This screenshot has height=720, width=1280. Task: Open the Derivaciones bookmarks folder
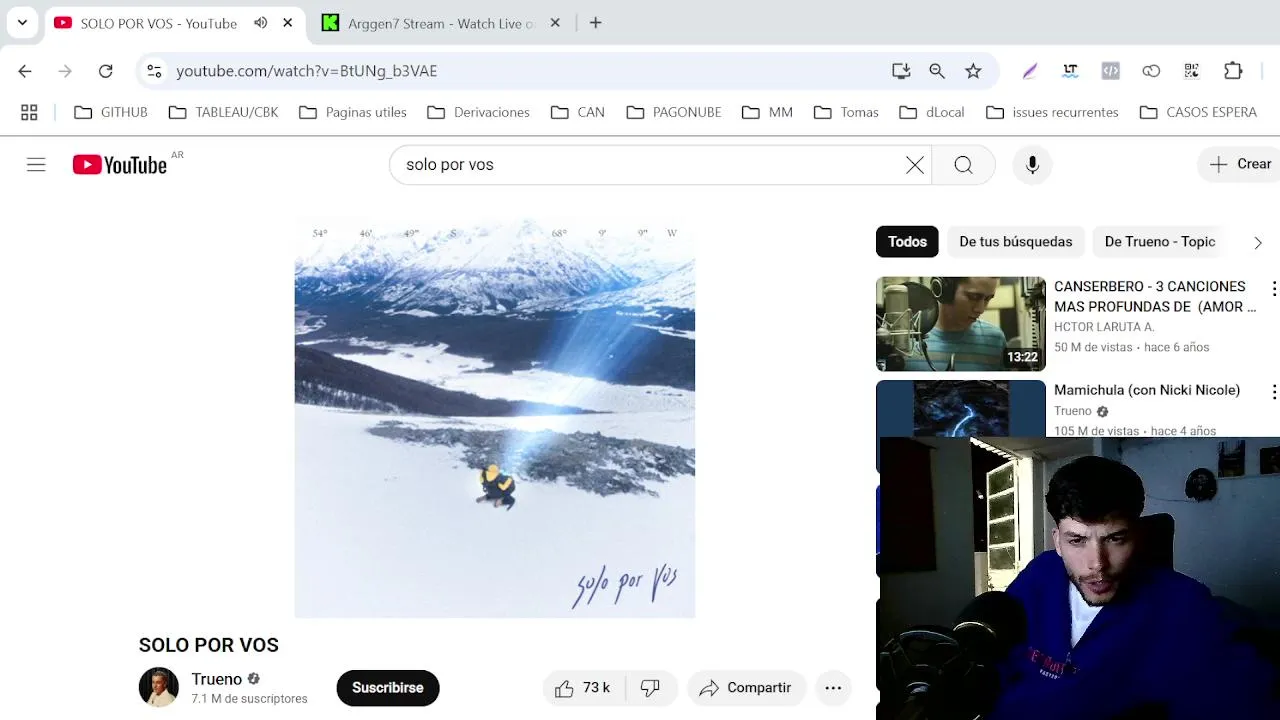(x=478, y=112)
